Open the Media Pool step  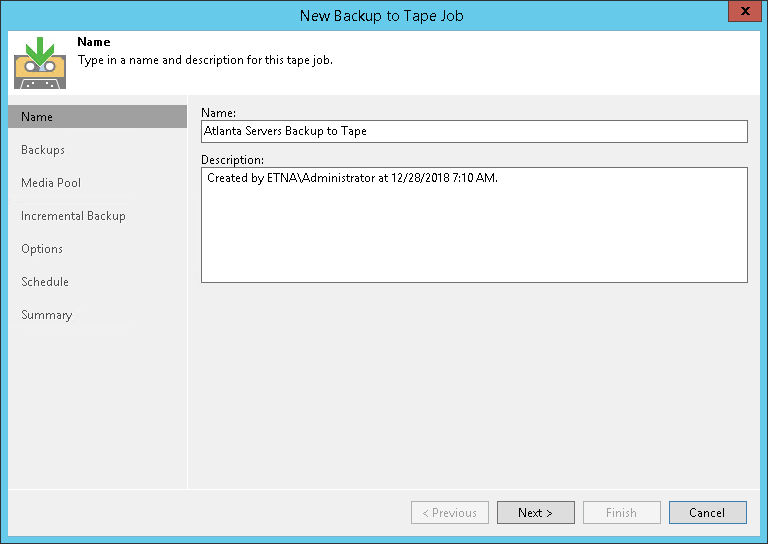pos(51,183)
